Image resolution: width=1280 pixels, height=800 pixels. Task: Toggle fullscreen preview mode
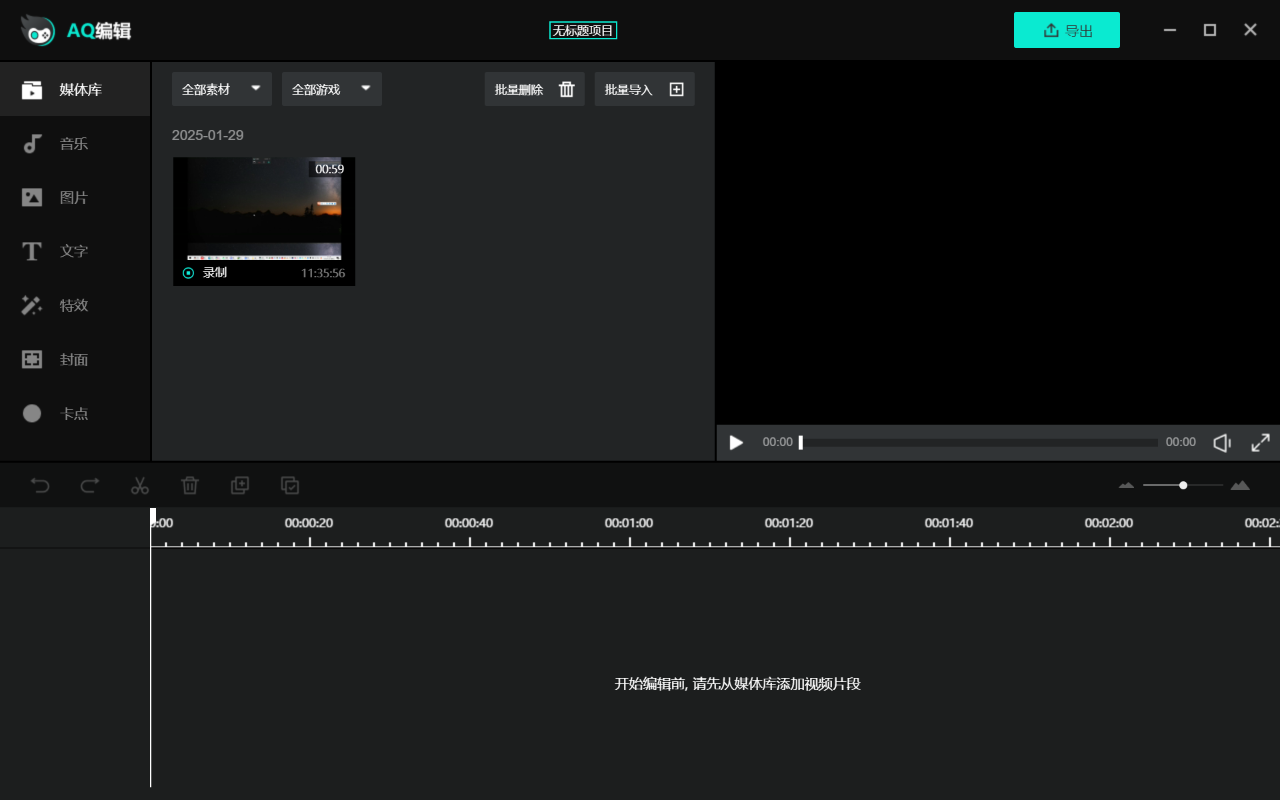(x=1260, y=442)
